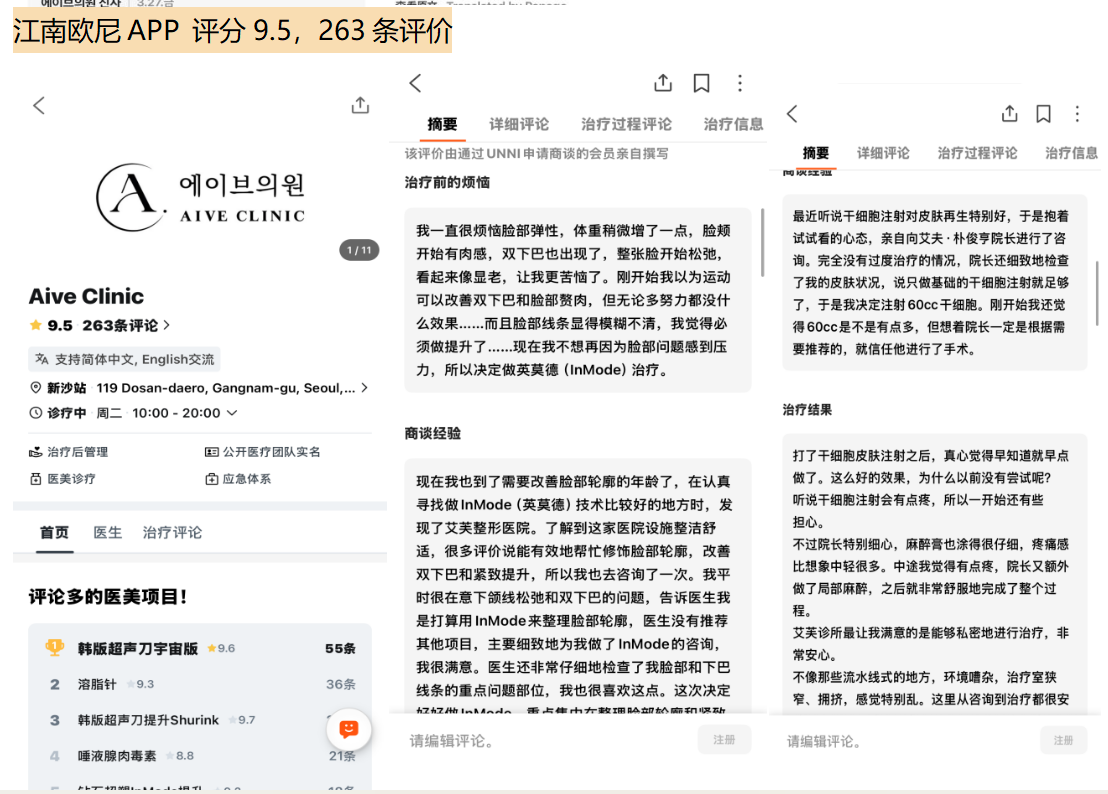
Task: Bookmark the middle InMode review
Action: [x=702, y=83]
